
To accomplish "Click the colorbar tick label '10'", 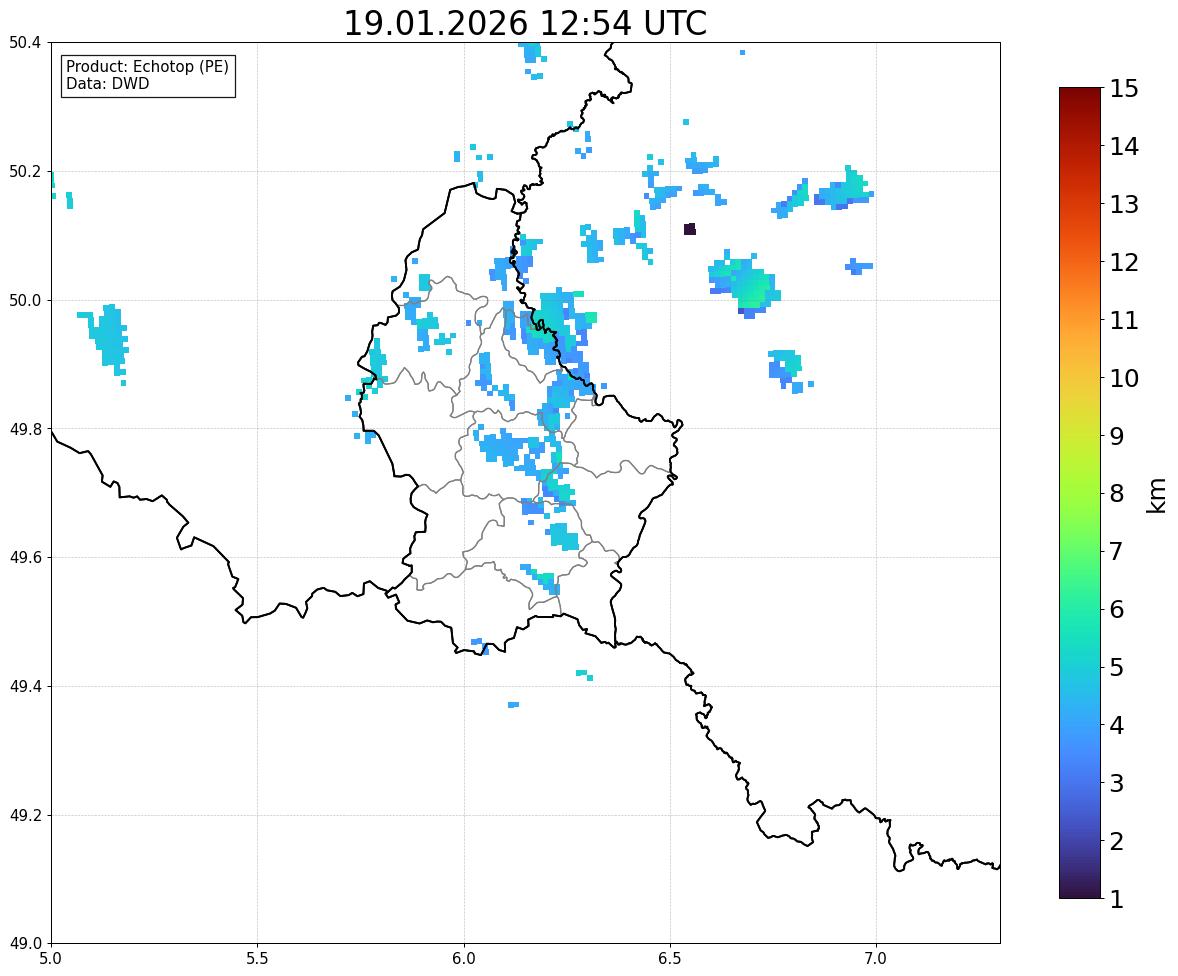I will 1124,378.
